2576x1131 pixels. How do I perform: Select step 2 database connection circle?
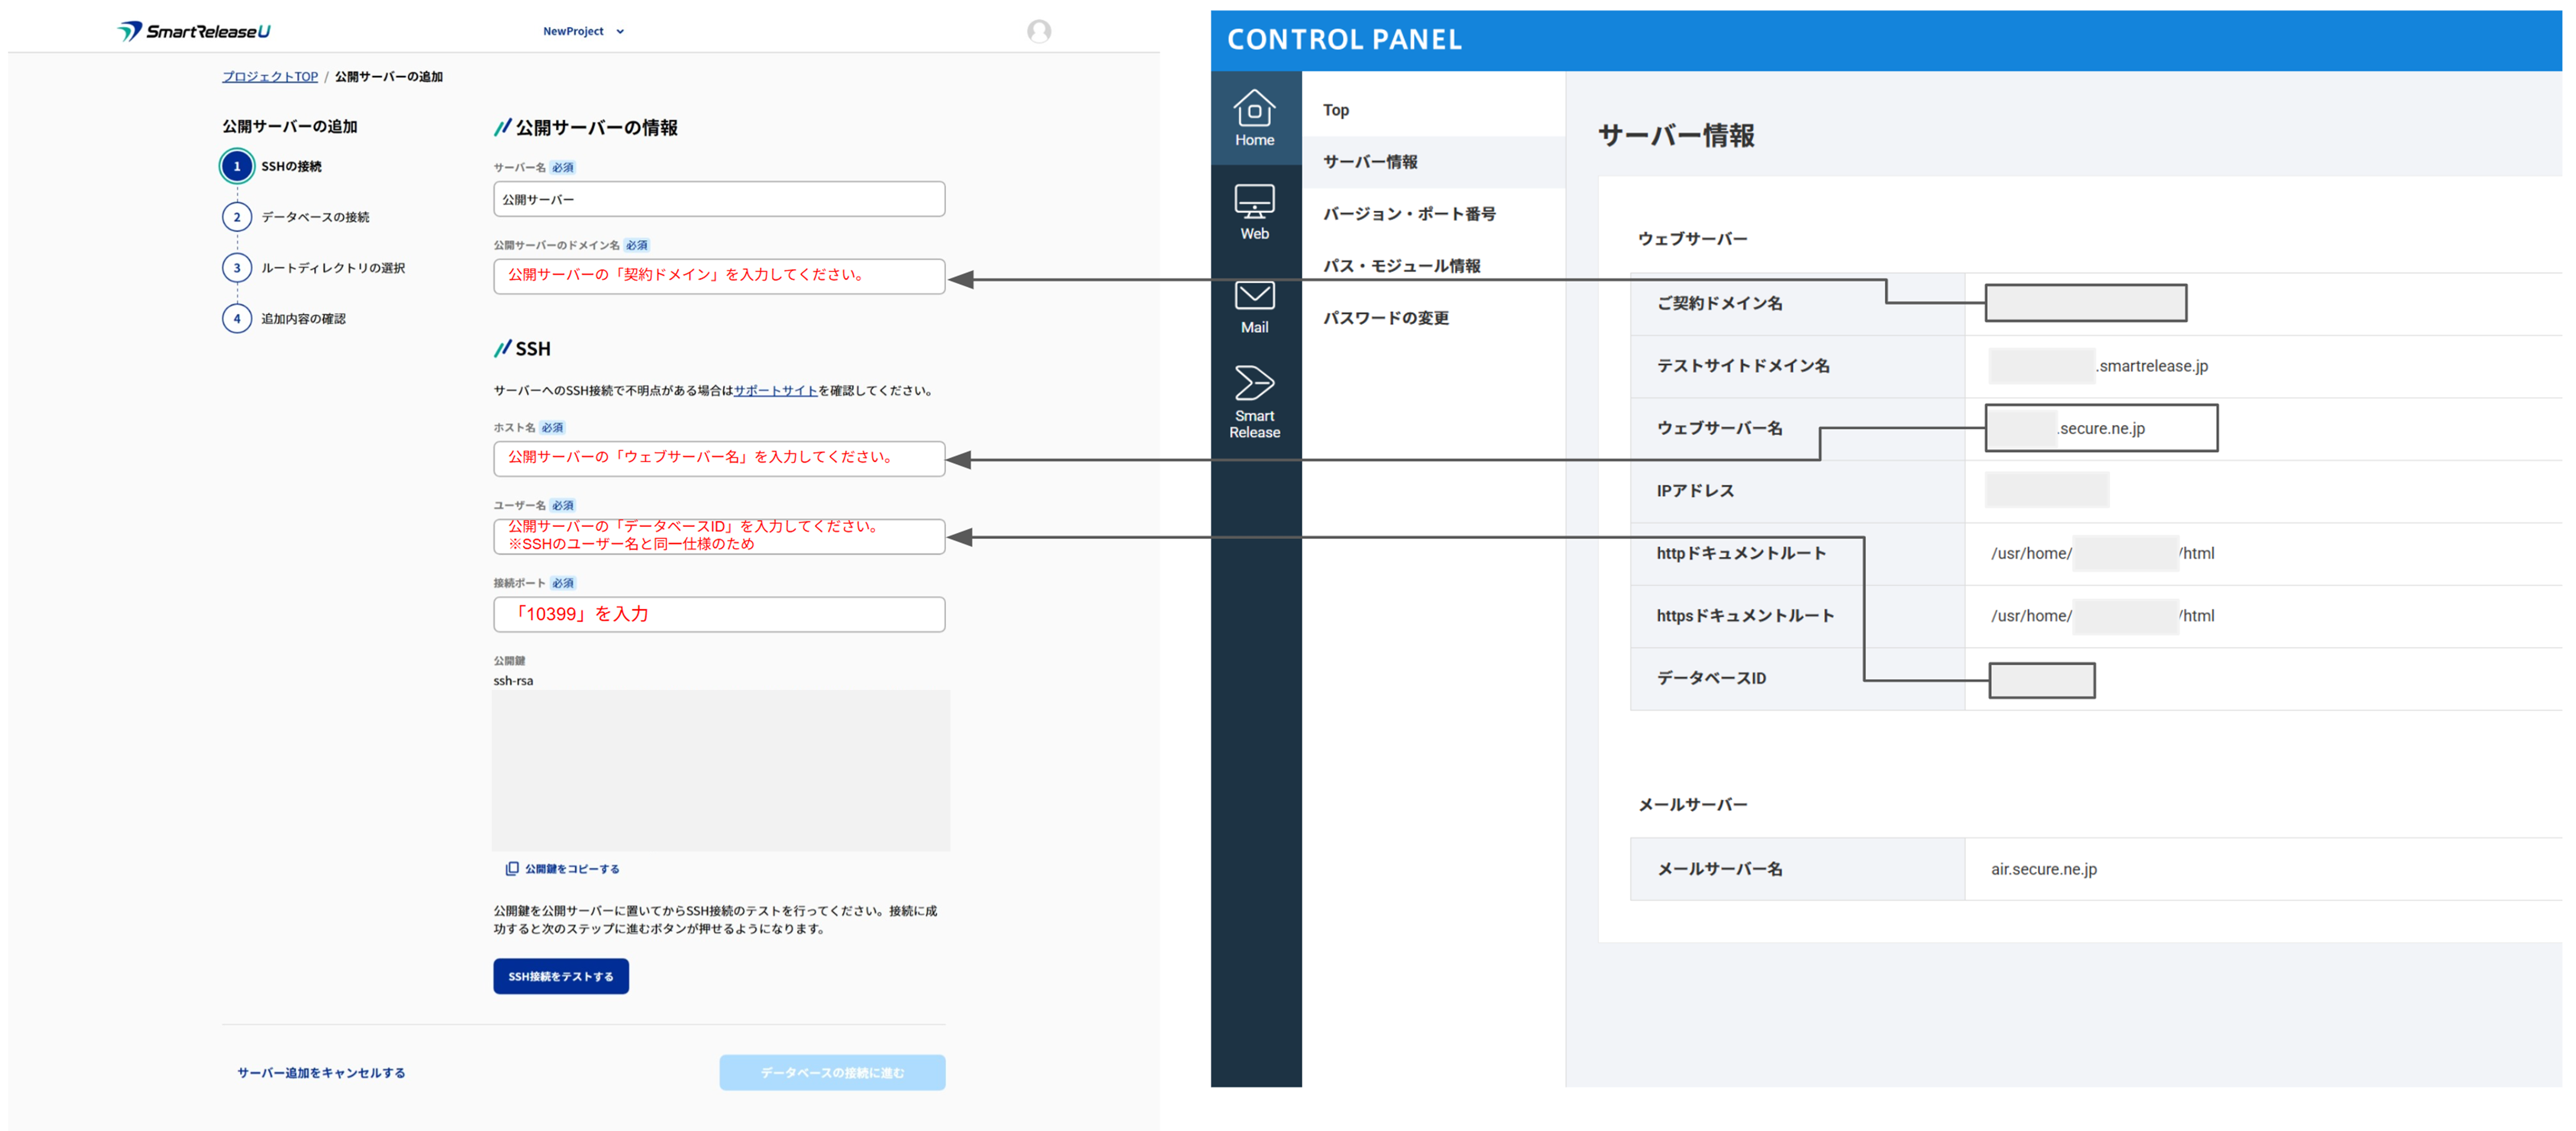(237, 217)
